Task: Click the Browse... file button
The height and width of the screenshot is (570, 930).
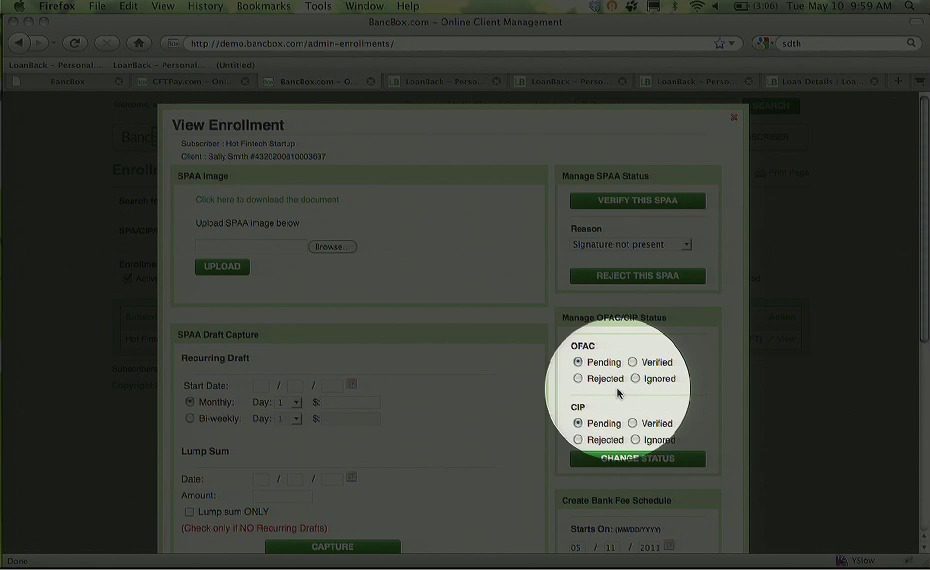Action: tap(332, 247)
